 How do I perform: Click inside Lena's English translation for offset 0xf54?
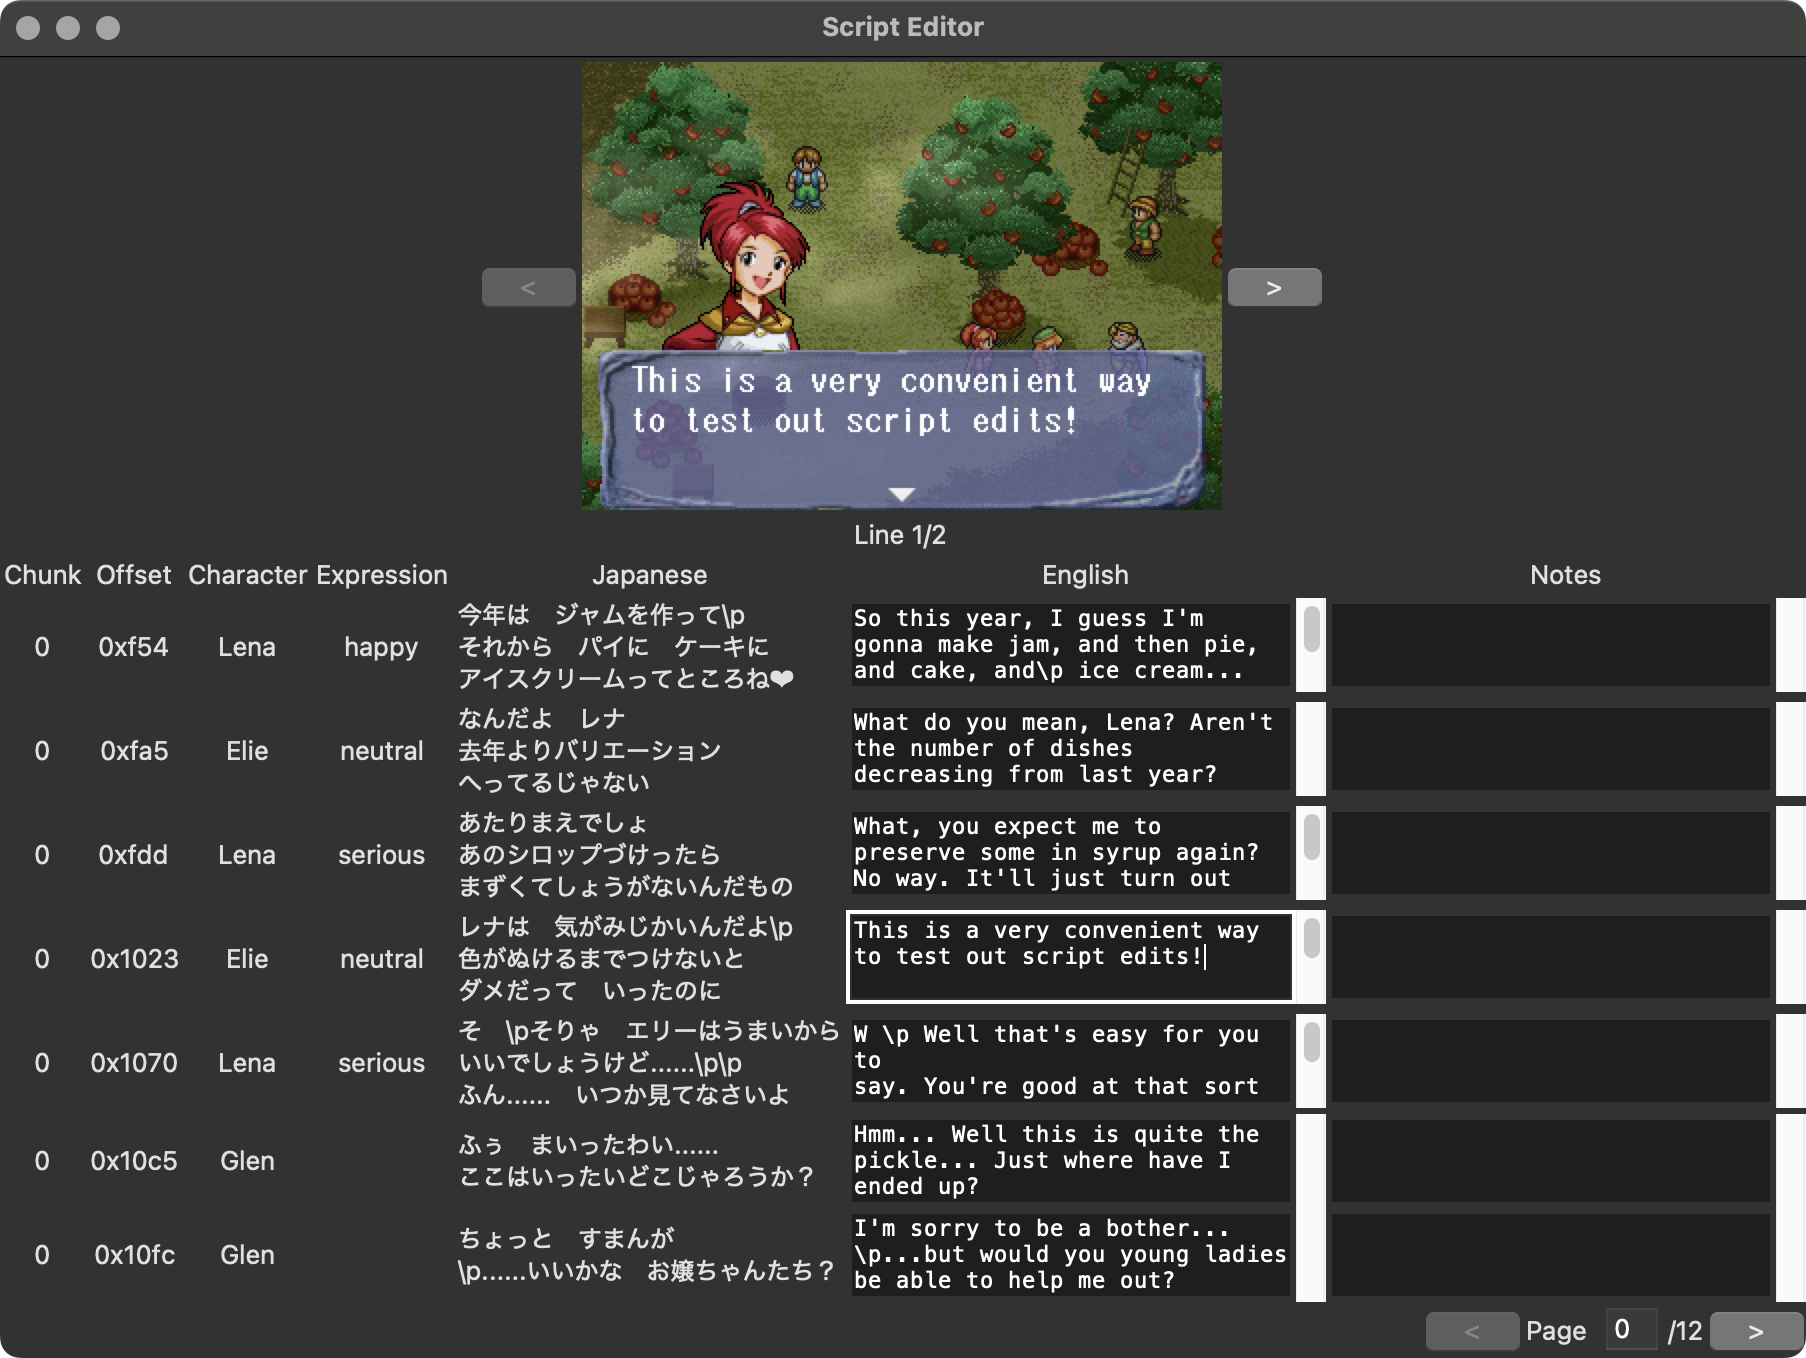tap(1068, 645)
